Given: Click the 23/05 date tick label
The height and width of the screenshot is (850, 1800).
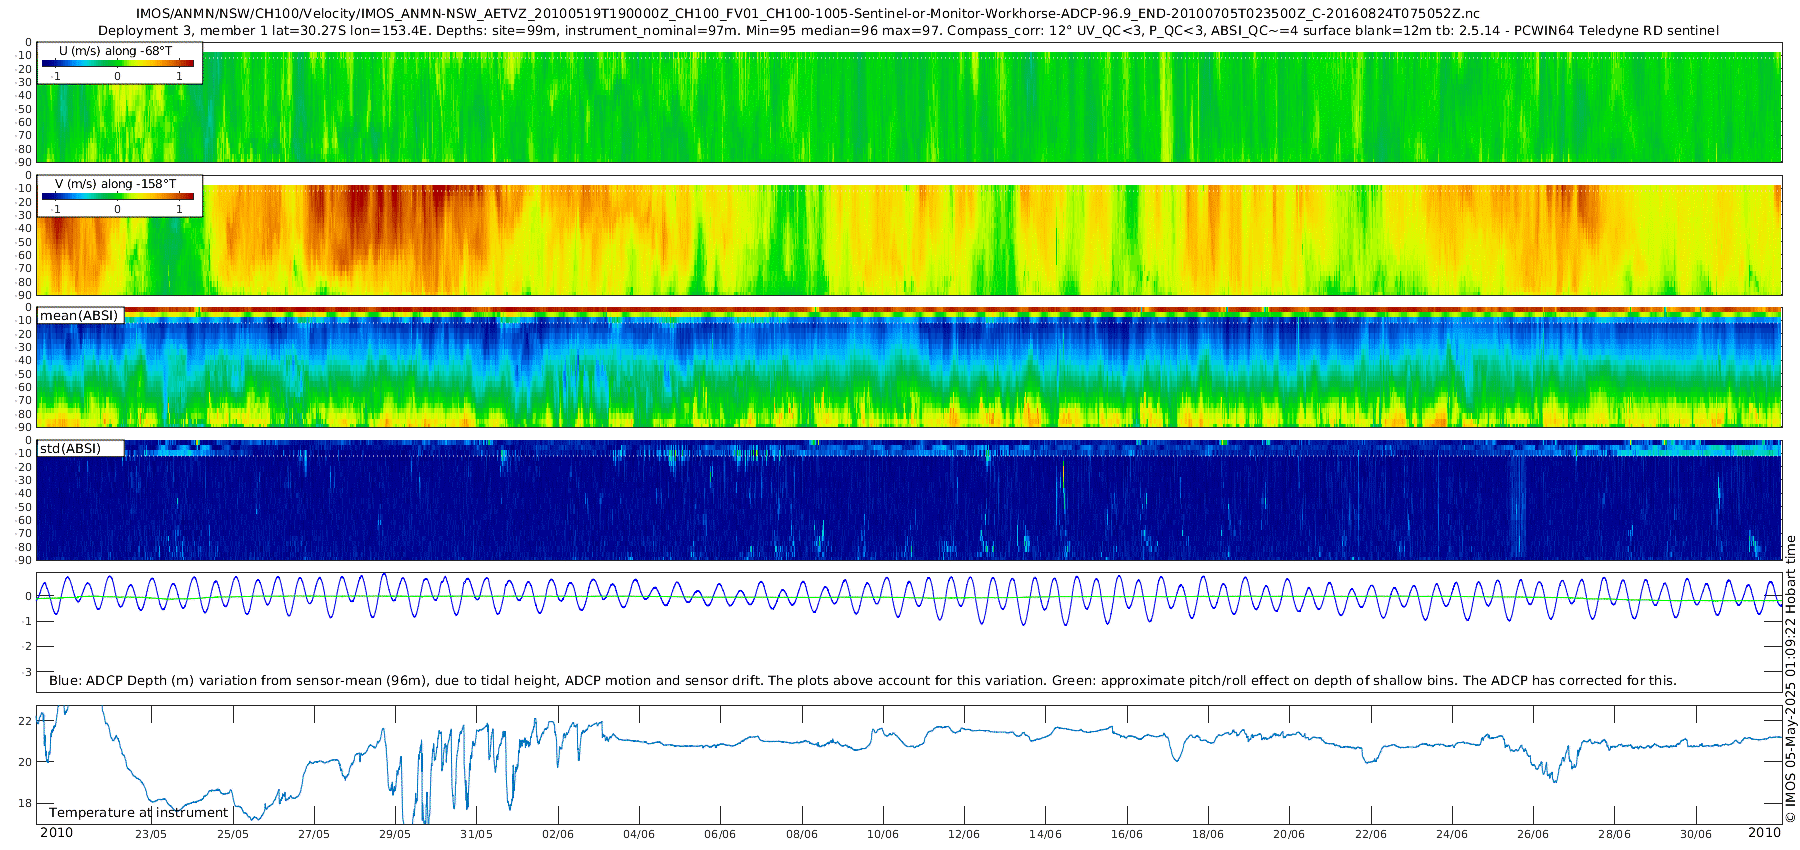Looking at the screenshot, I should pos(151,834).
